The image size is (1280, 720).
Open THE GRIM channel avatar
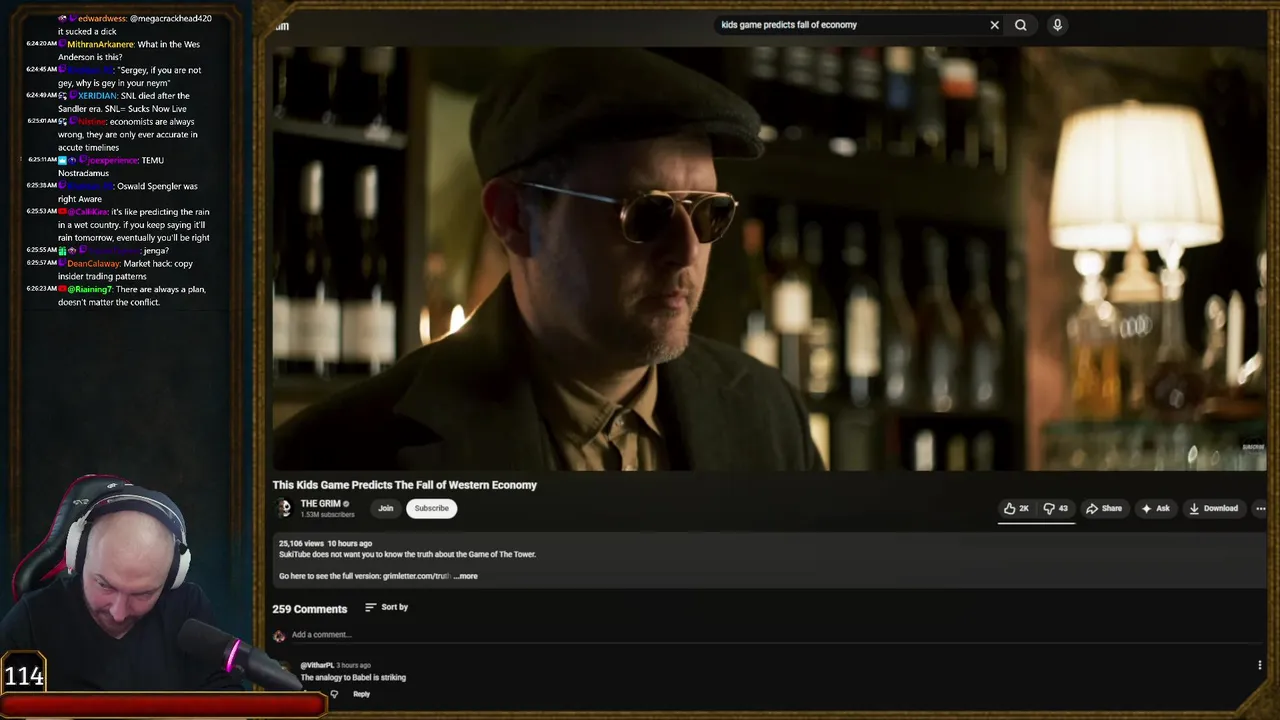click(284, 508)
